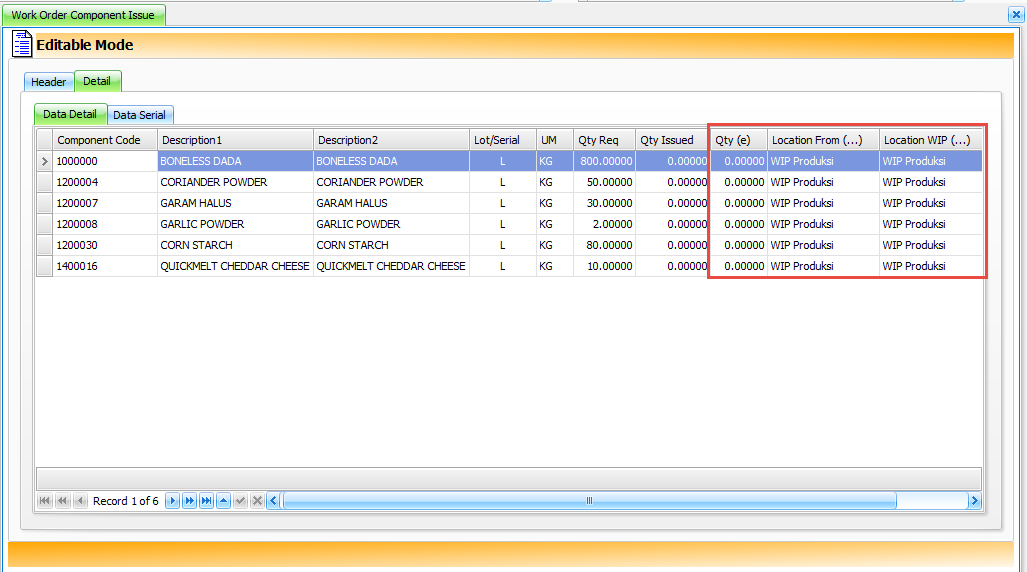
Task: Select GARAM HALUS in Description2 column
Action: pyautogui.click(x=391, y=203)
